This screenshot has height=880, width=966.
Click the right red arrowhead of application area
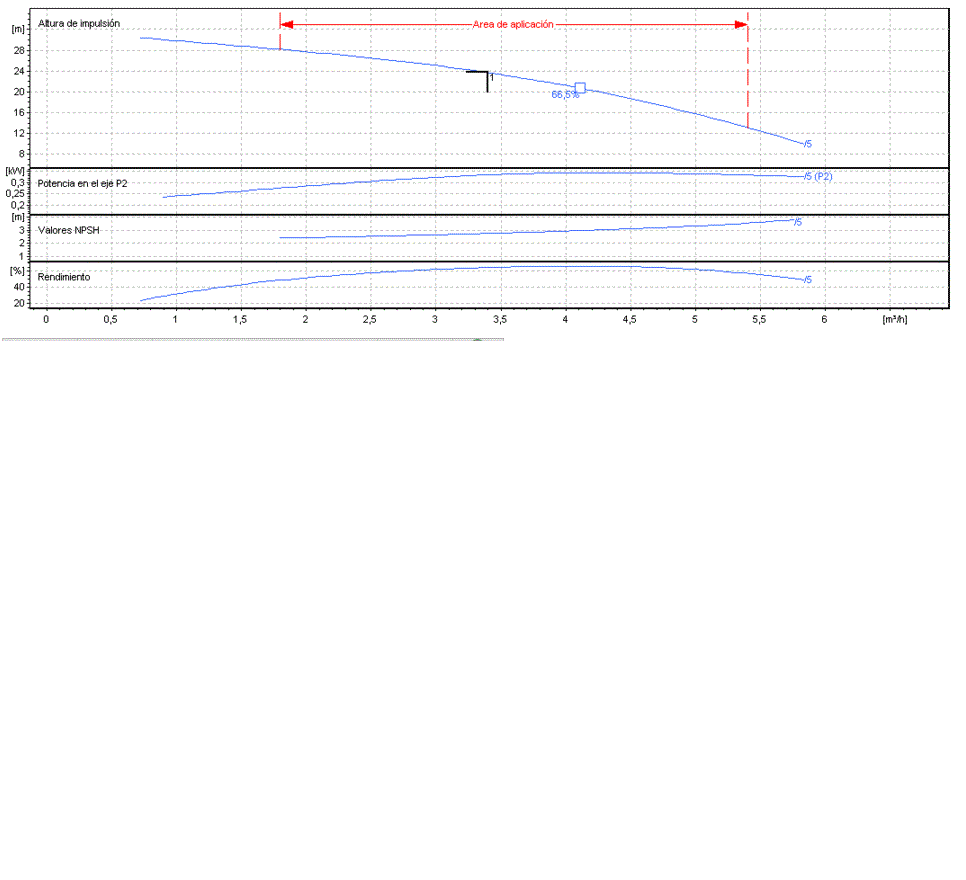click(741, 25)
